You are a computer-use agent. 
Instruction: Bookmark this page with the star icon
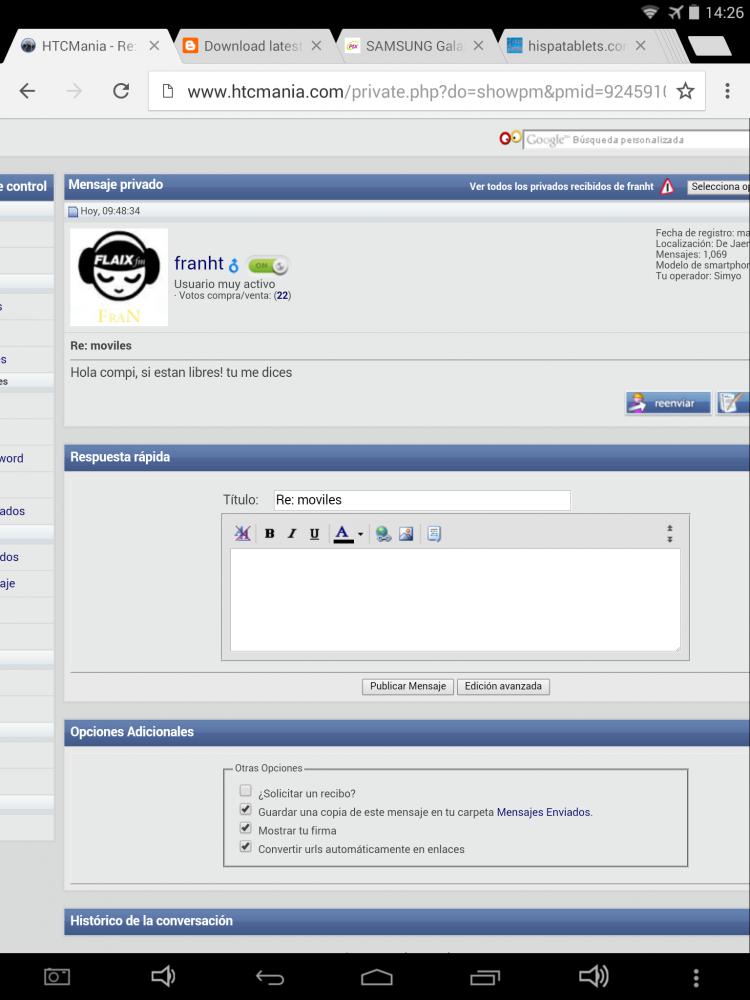[x=685, y=91]
